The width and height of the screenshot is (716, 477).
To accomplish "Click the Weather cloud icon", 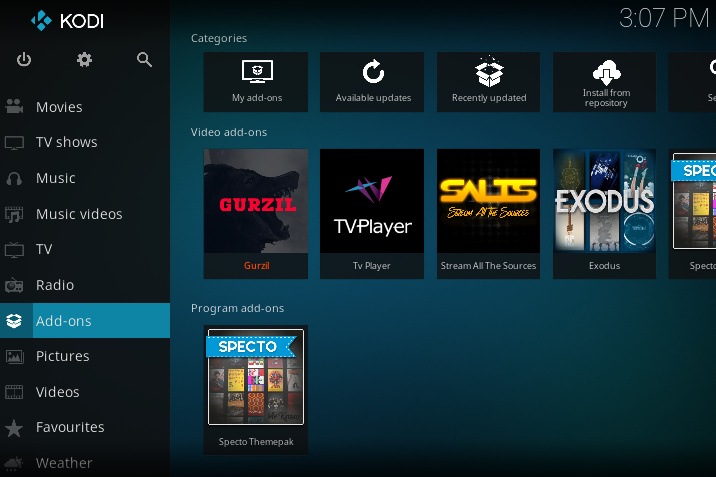I will [14, 463].
